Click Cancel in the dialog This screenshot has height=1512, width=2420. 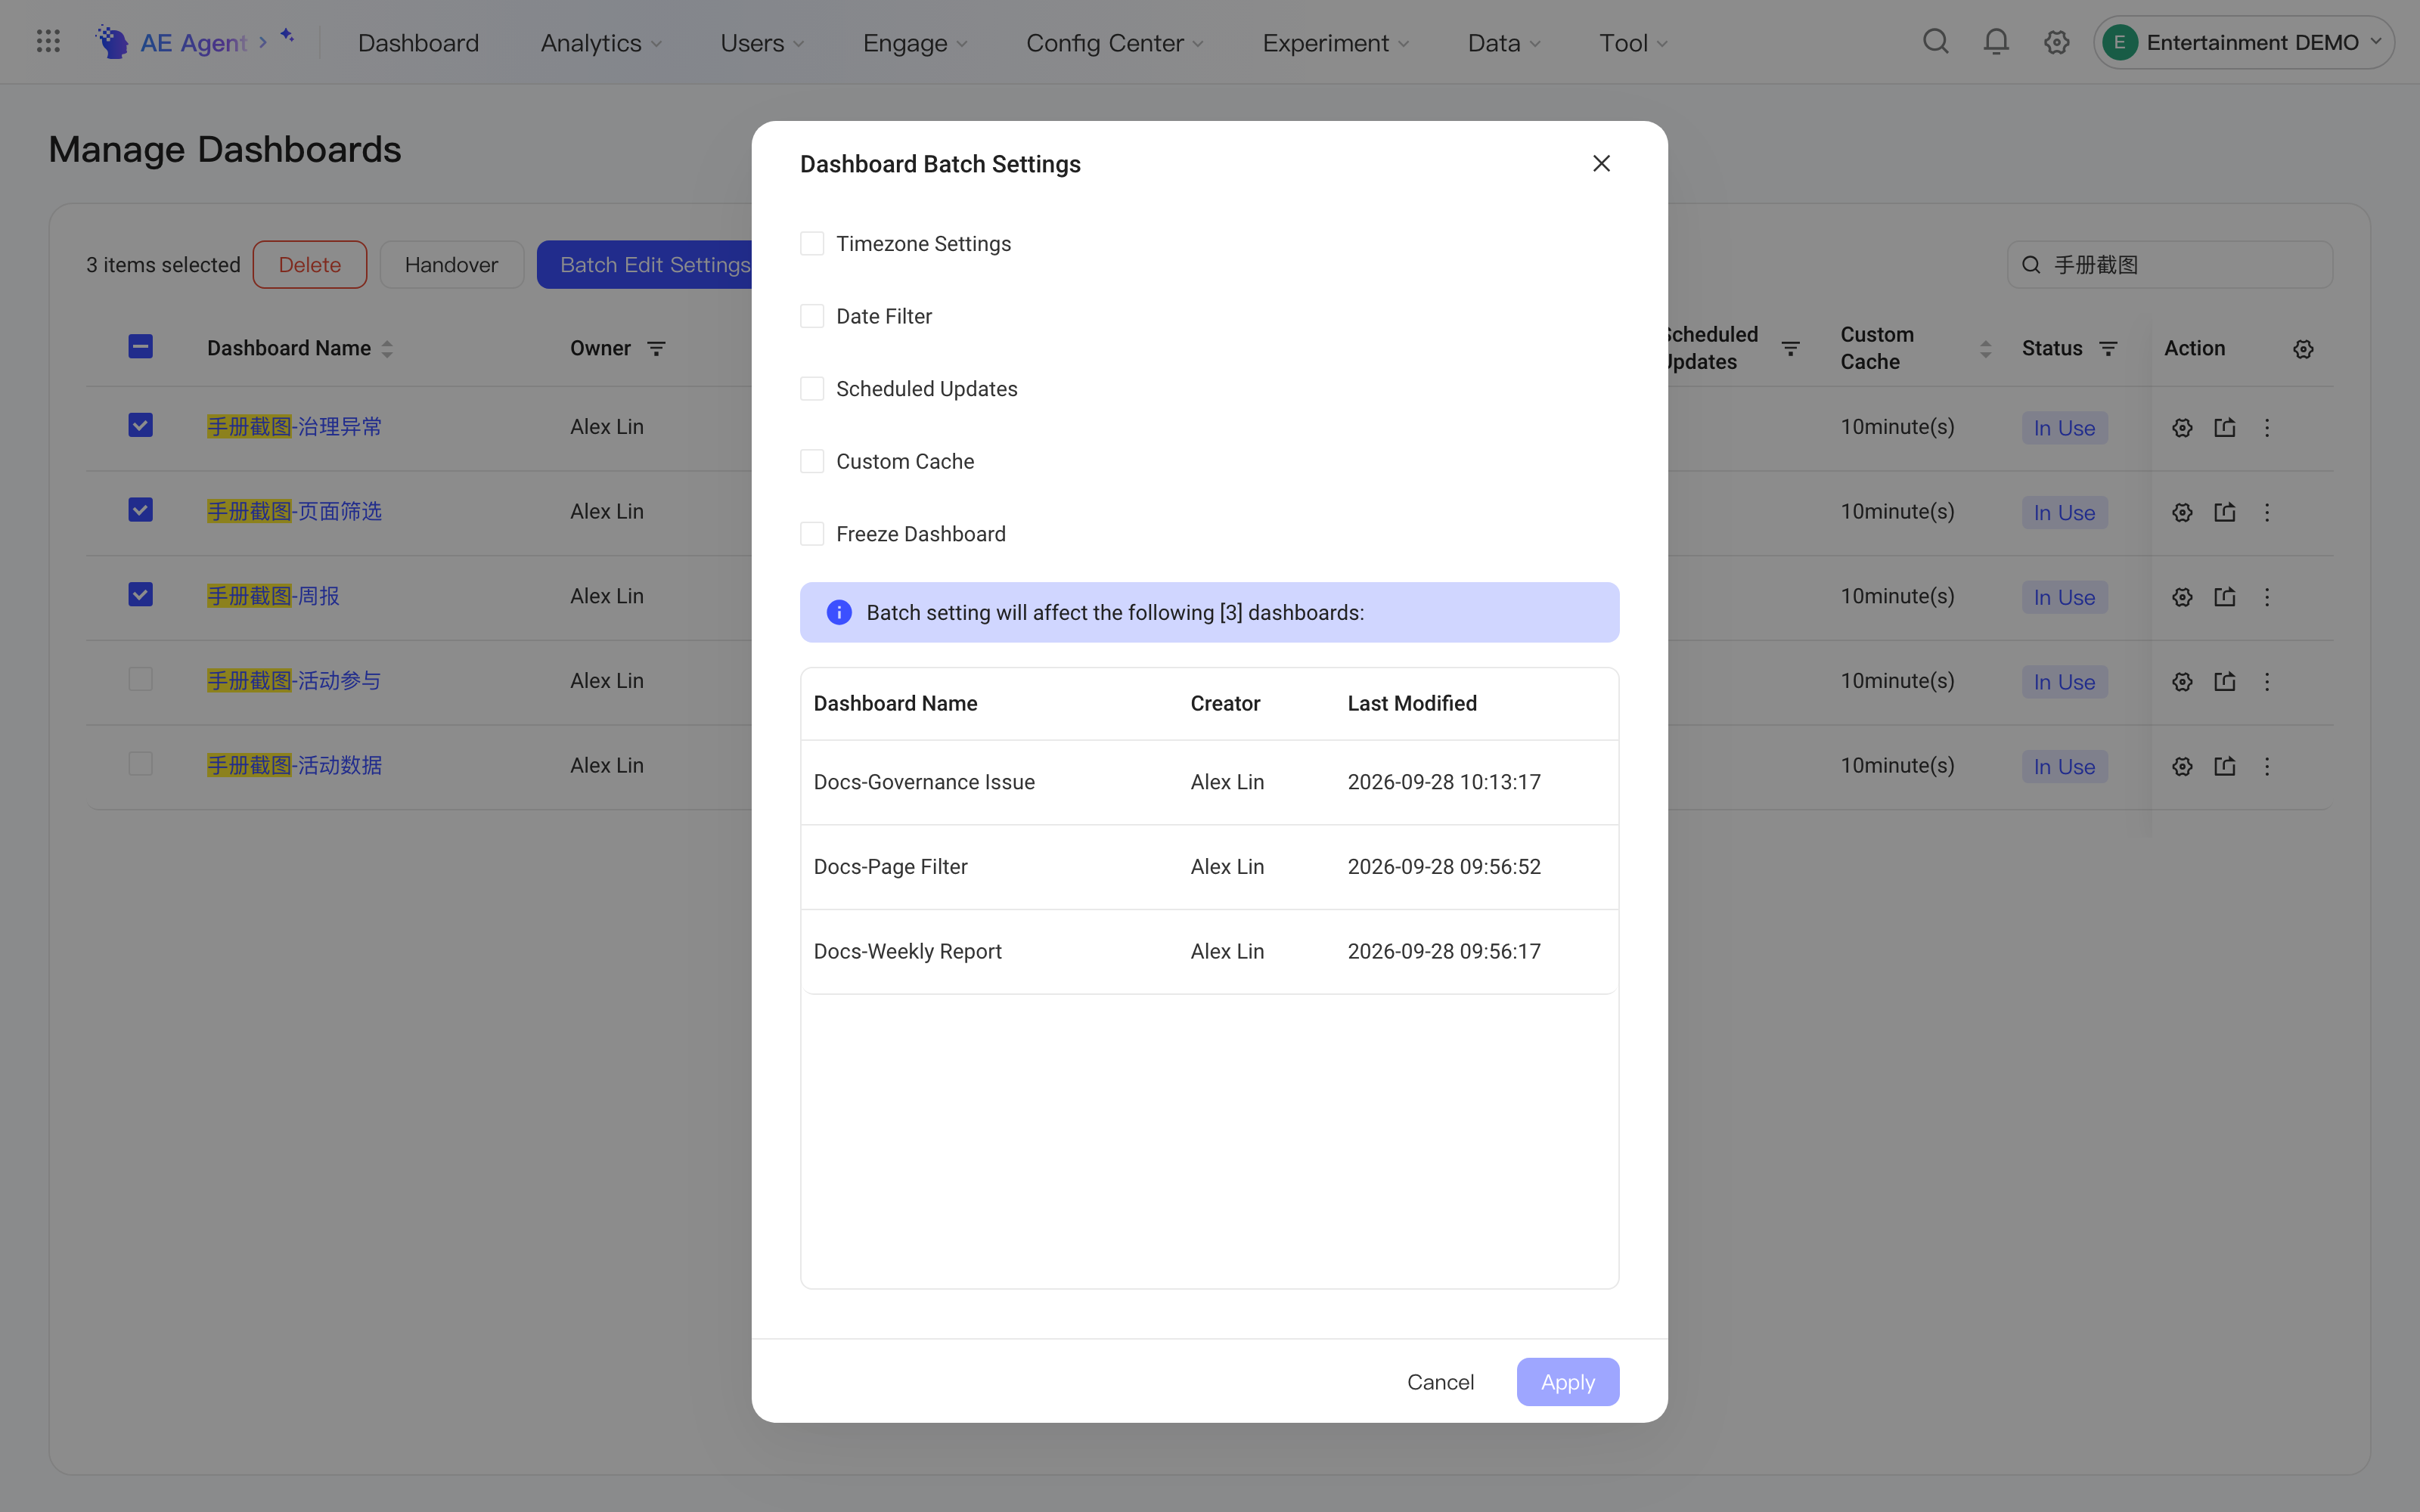pyautogui.click(x=1440, y=1382)
